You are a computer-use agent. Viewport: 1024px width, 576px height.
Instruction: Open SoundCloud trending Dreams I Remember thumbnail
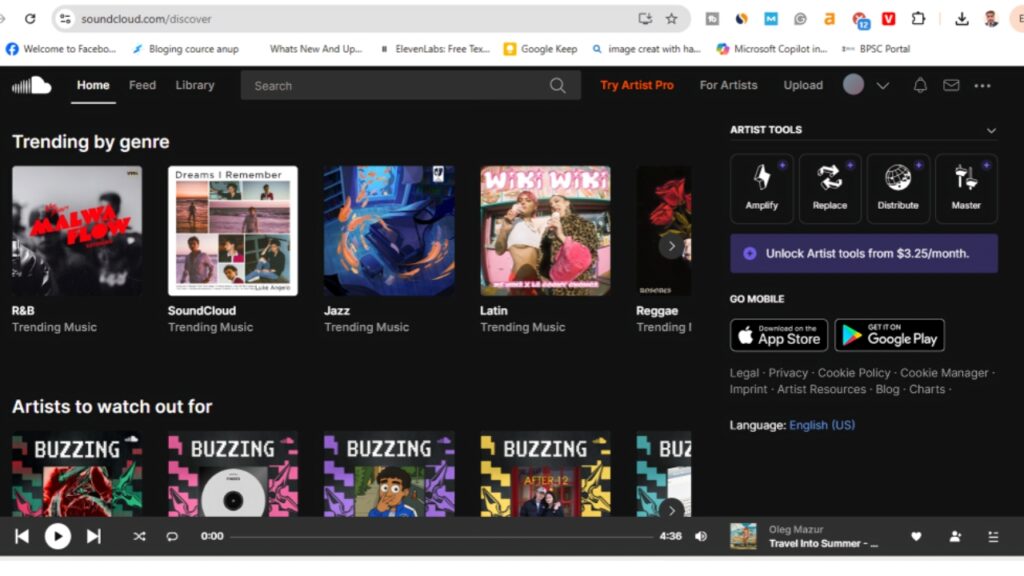[232, 231]
